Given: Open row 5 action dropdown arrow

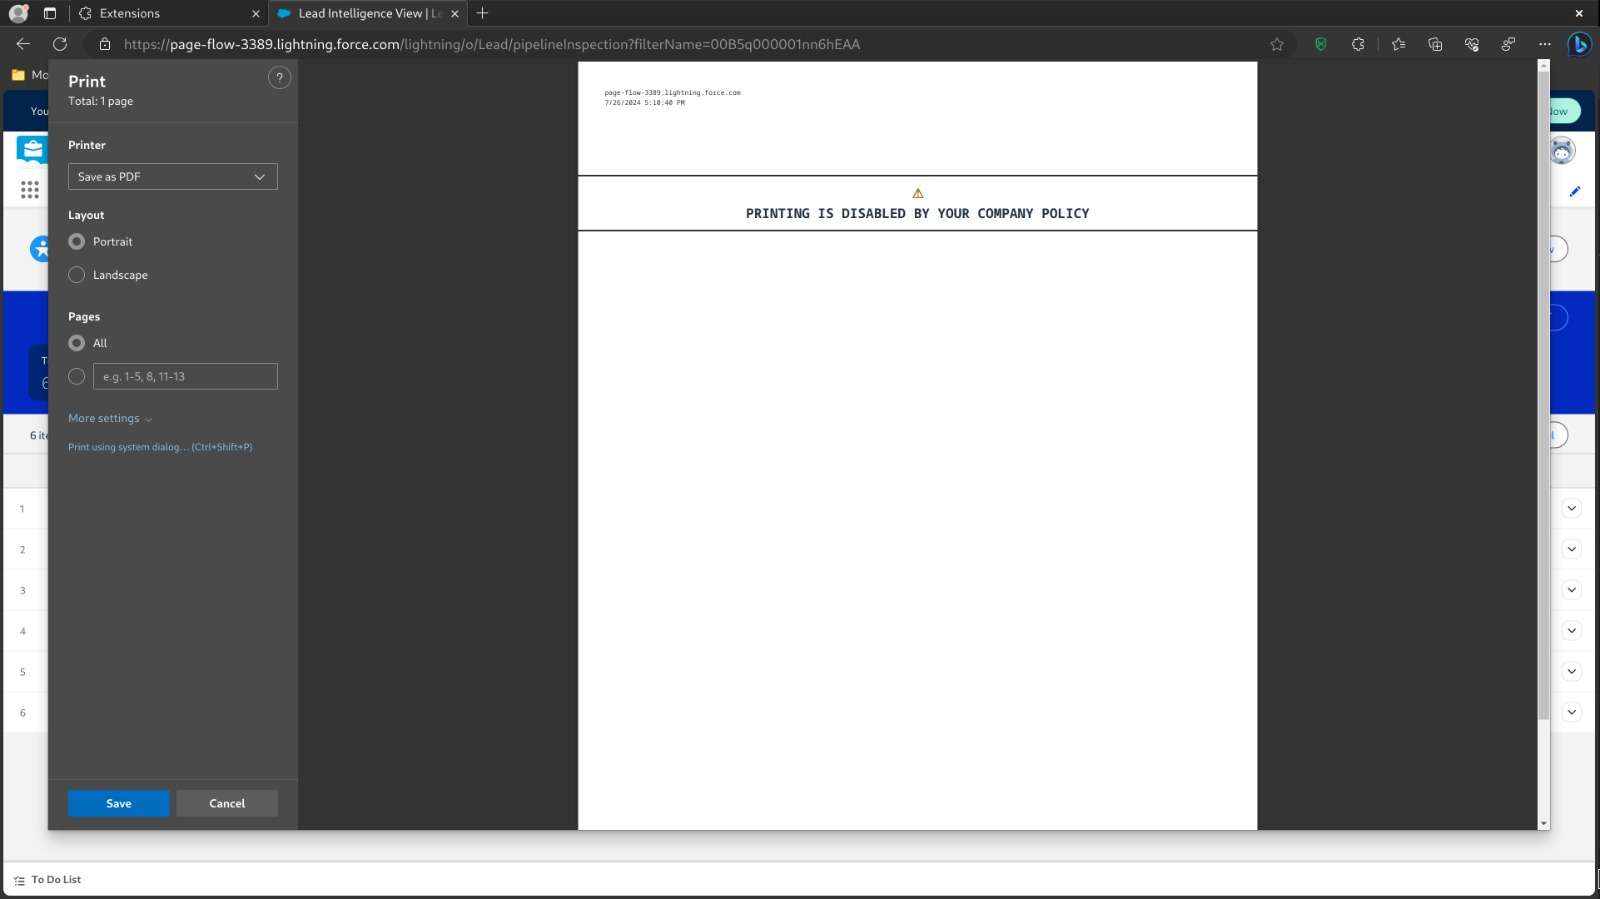Looking at the screenshot, I should [1571, 672].
